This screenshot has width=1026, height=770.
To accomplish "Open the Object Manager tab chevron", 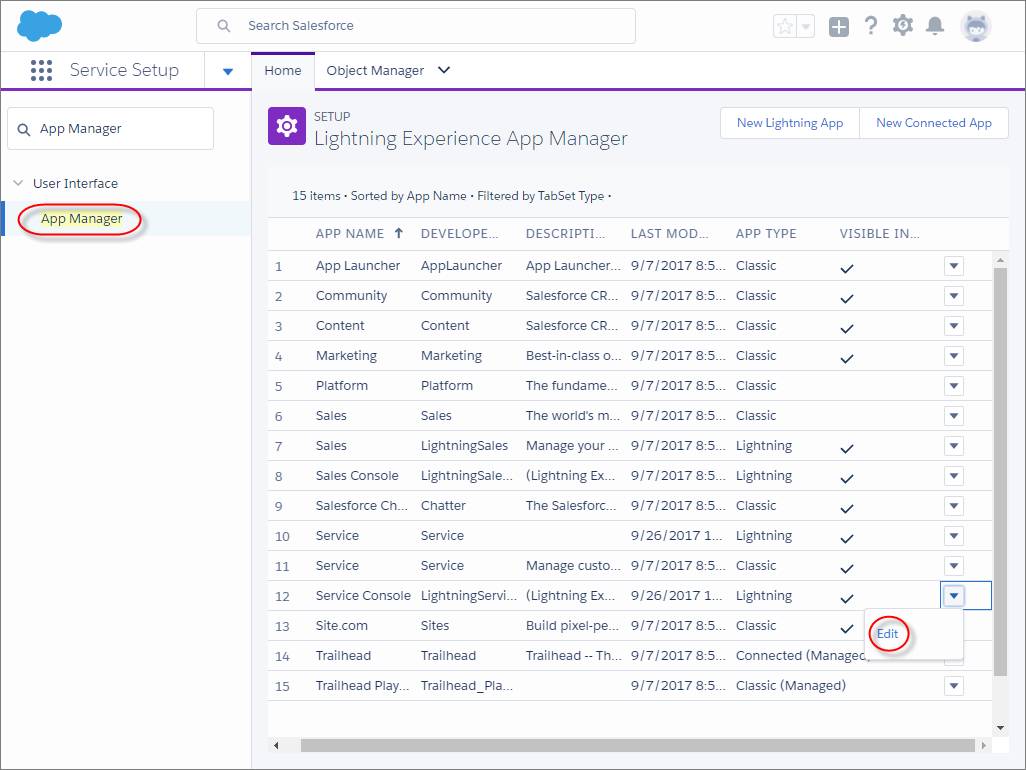I will point(444,70).
